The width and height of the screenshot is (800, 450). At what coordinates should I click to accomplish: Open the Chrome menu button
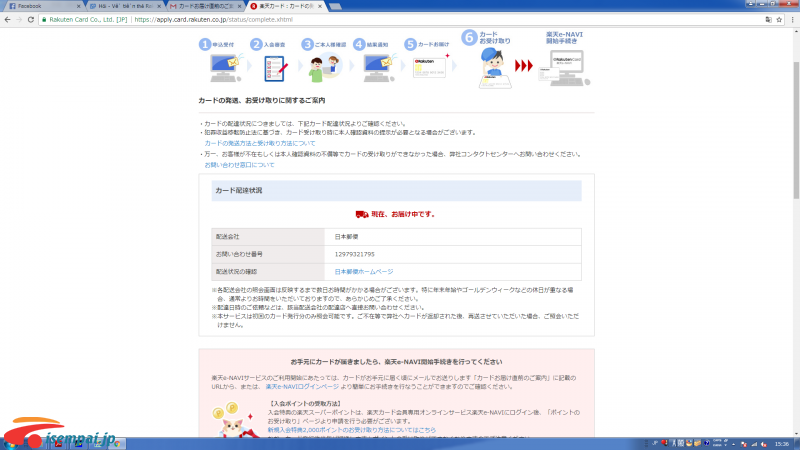coord(792,19)
